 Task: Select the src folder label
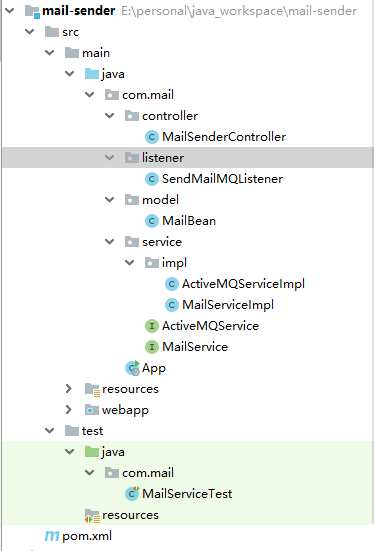(x=70, y=32)
